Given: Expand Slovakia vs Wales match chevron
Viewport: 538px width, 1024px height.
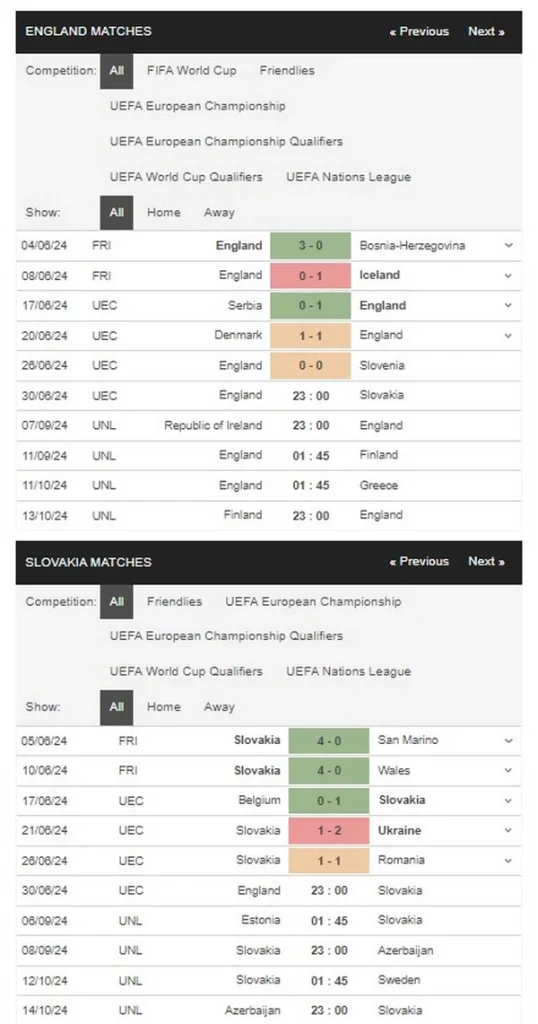Looking at the screenshot, I should point(509,771).
